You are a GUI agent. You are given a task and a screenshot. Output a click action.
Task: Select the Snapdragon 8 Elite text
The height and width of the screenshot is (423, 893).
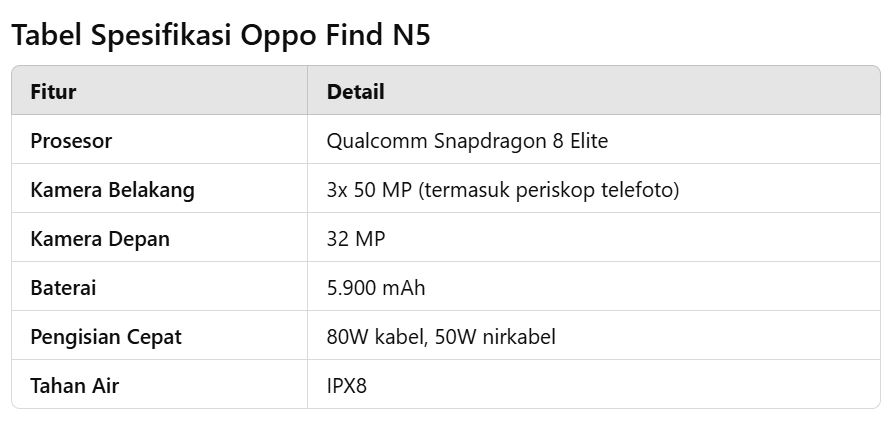click(521, 141)
